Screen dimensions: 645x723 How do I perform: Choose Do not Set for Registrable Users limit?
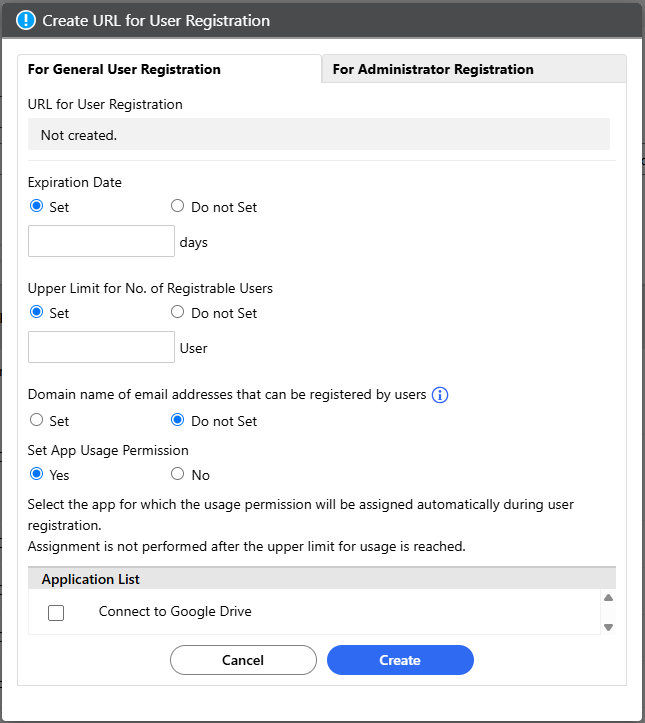(178, 313)
